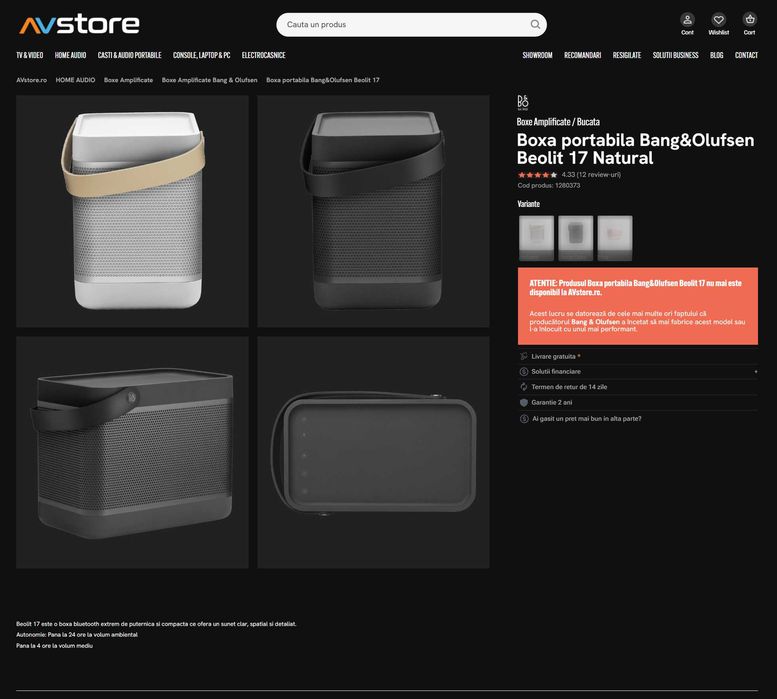The height and width of the screenshot is (699, 777).
Task: Click Boxe Amplificate Bang & Olufsen breadcrumb
Action: pyautogui.click(x=210, y=80)
